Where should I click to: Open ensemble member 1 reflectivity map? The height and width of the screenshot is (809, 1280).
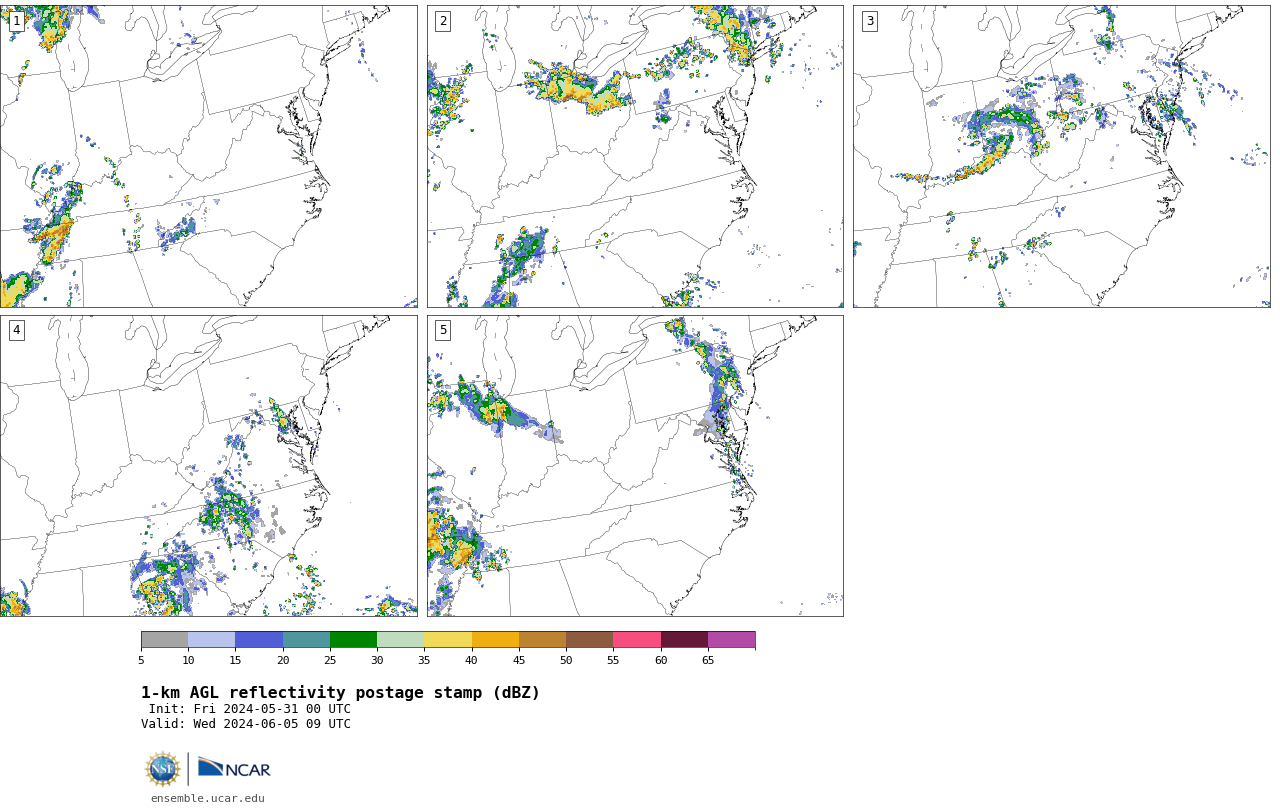click(208, 156)
